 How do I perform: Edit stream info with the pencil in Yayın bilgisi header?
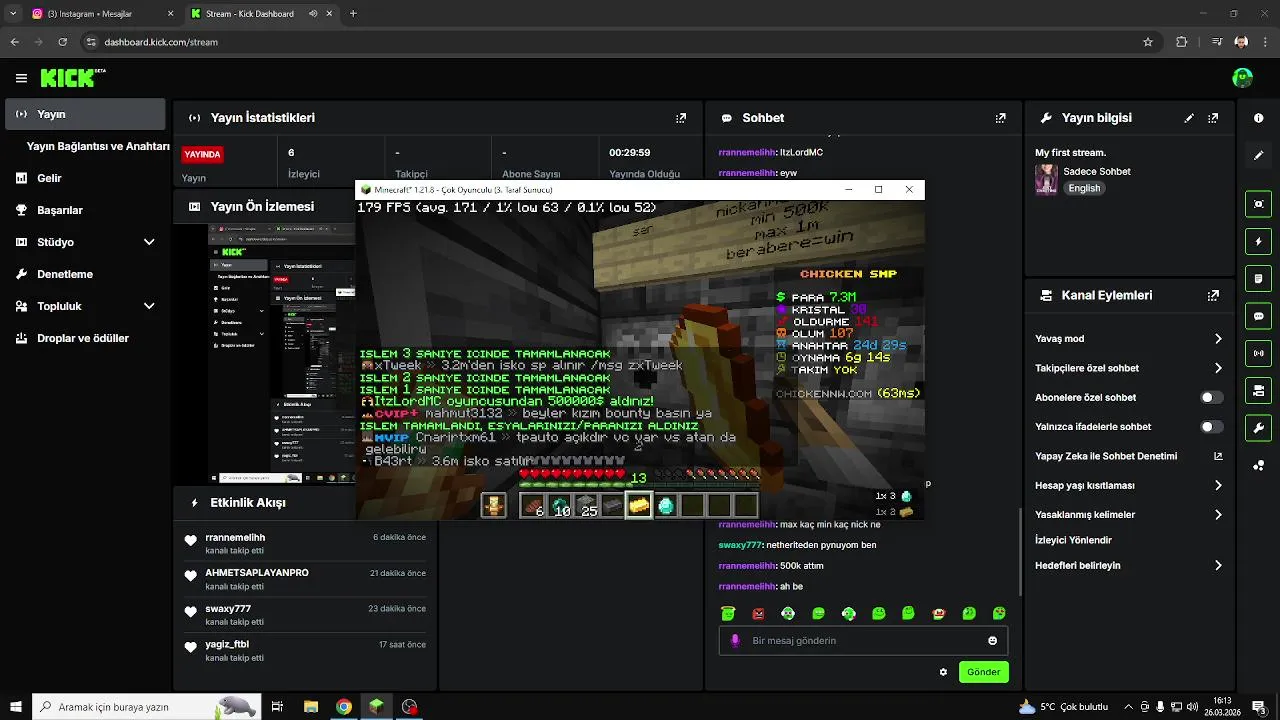click(x=1189, y=118)
